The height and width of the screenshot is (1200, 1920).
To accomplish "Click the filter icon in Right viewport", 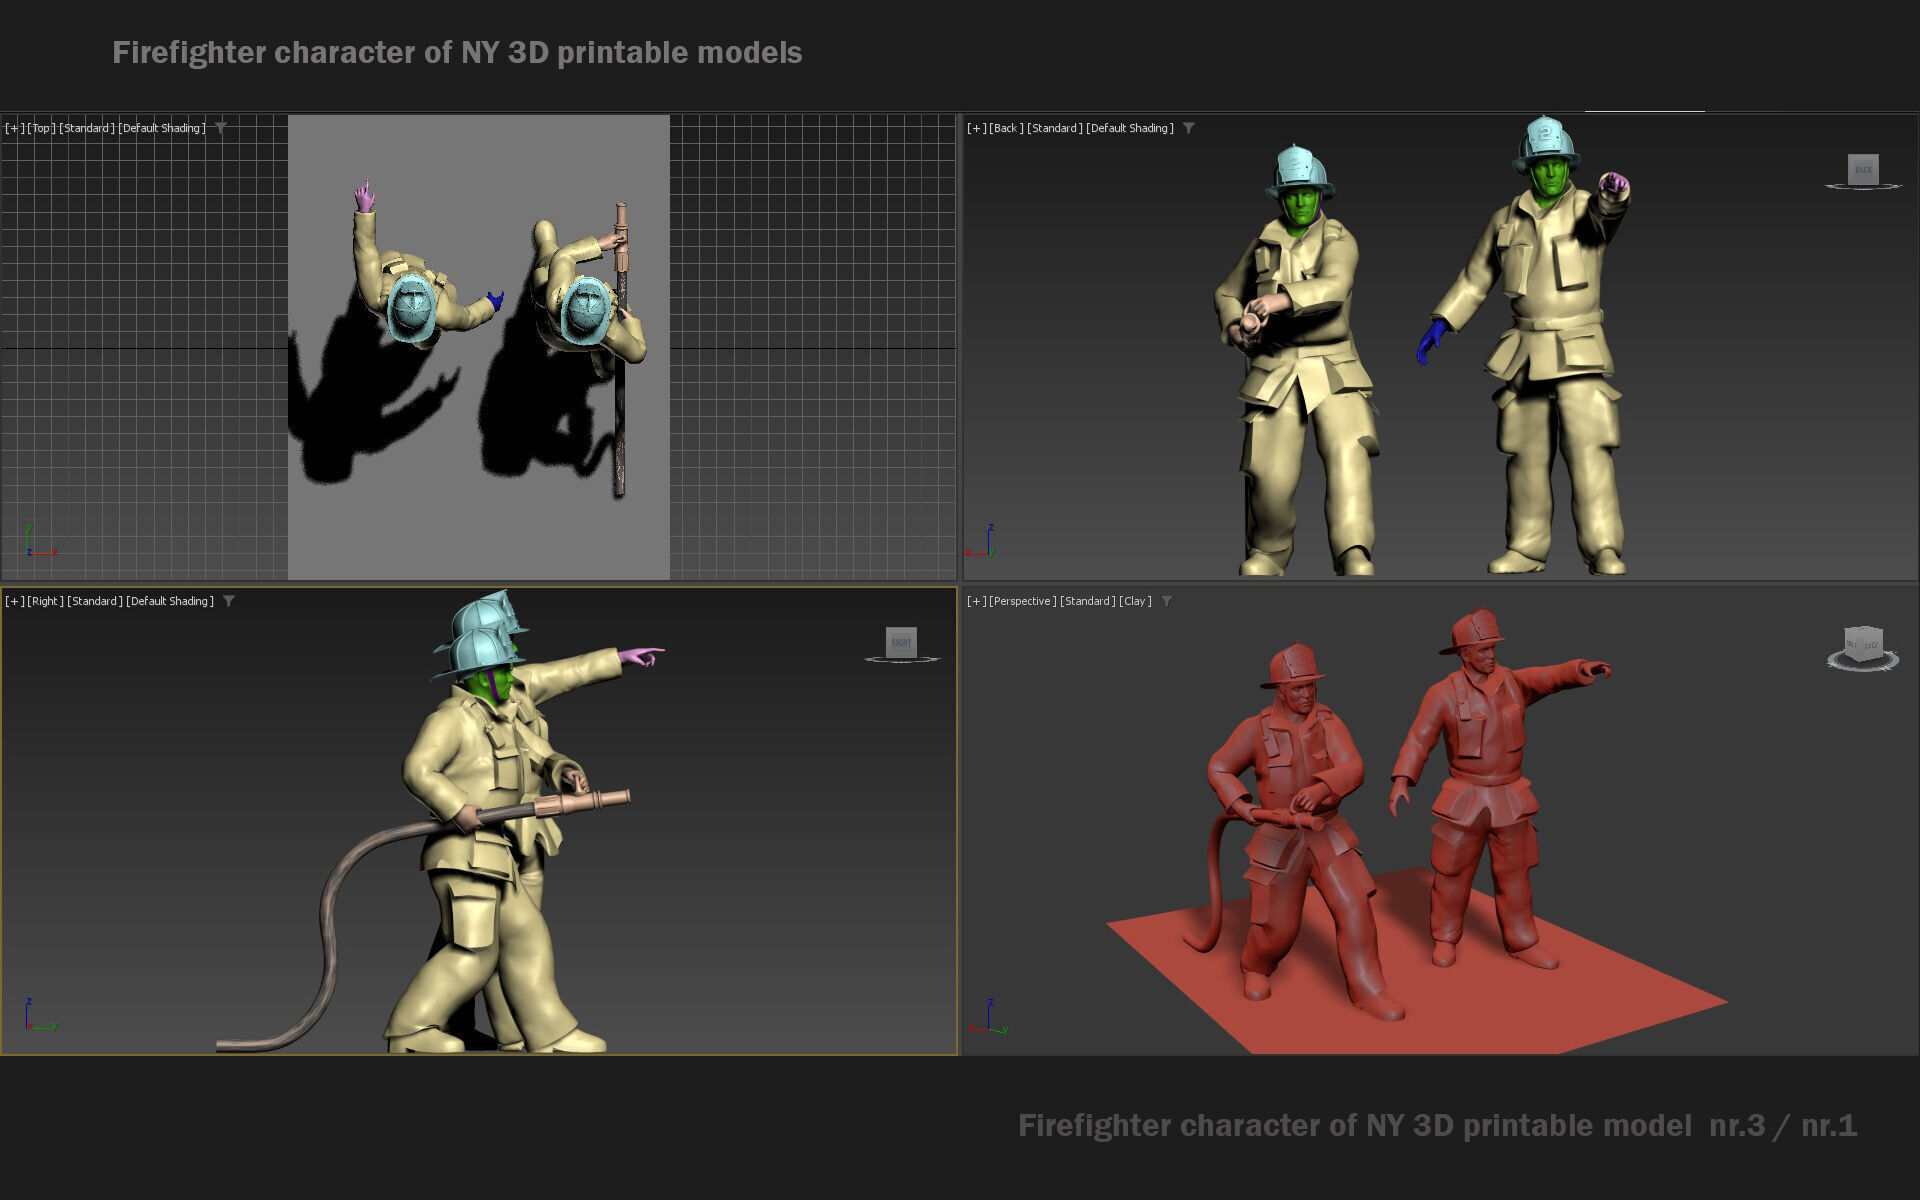I will tap(229, 601).
